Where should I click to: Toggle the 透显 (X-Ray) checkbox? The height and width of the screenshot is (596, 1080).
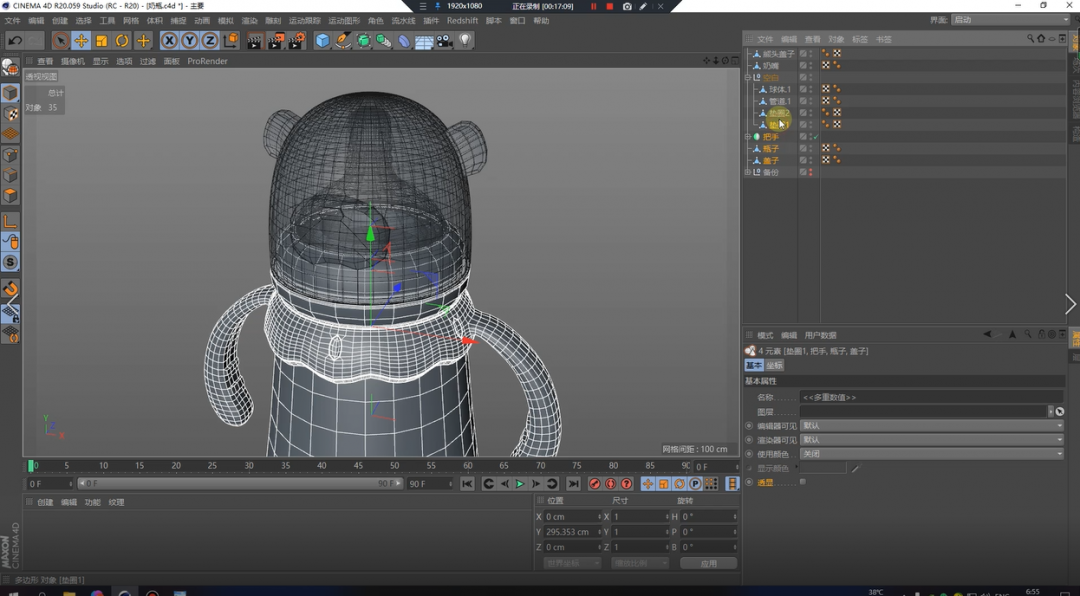pos(803,482)
